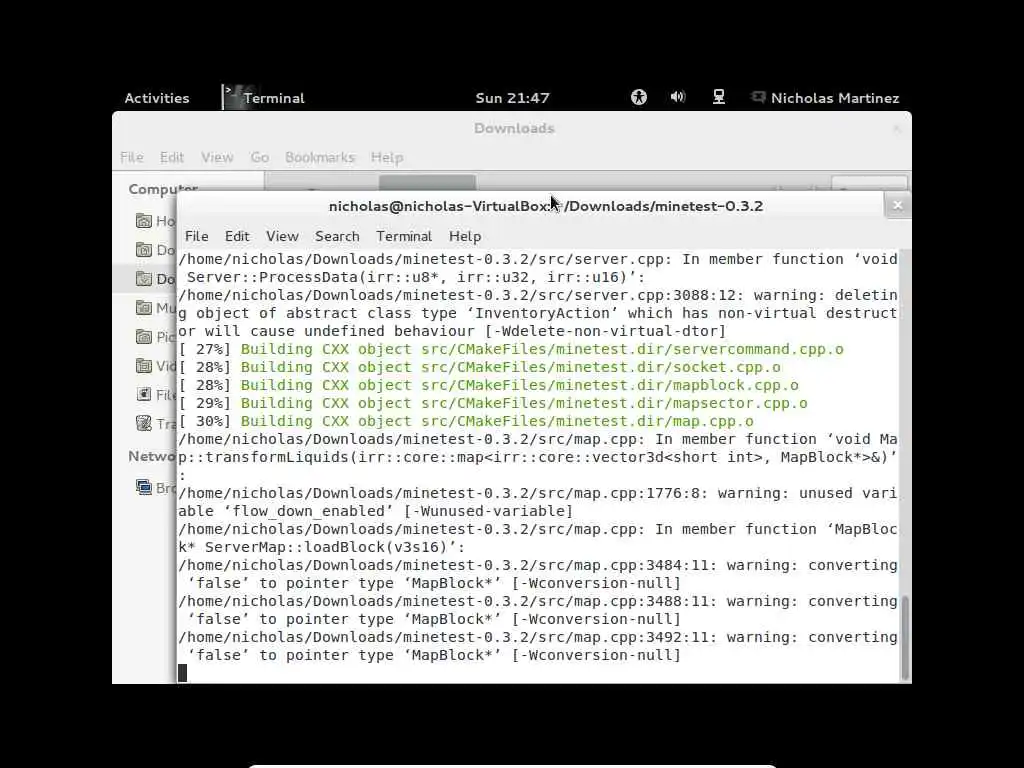Click the map.cpp.o build line at 30%
Image resolution: width=1024 pixels, height=768 pixels.
tap(466, 421)
